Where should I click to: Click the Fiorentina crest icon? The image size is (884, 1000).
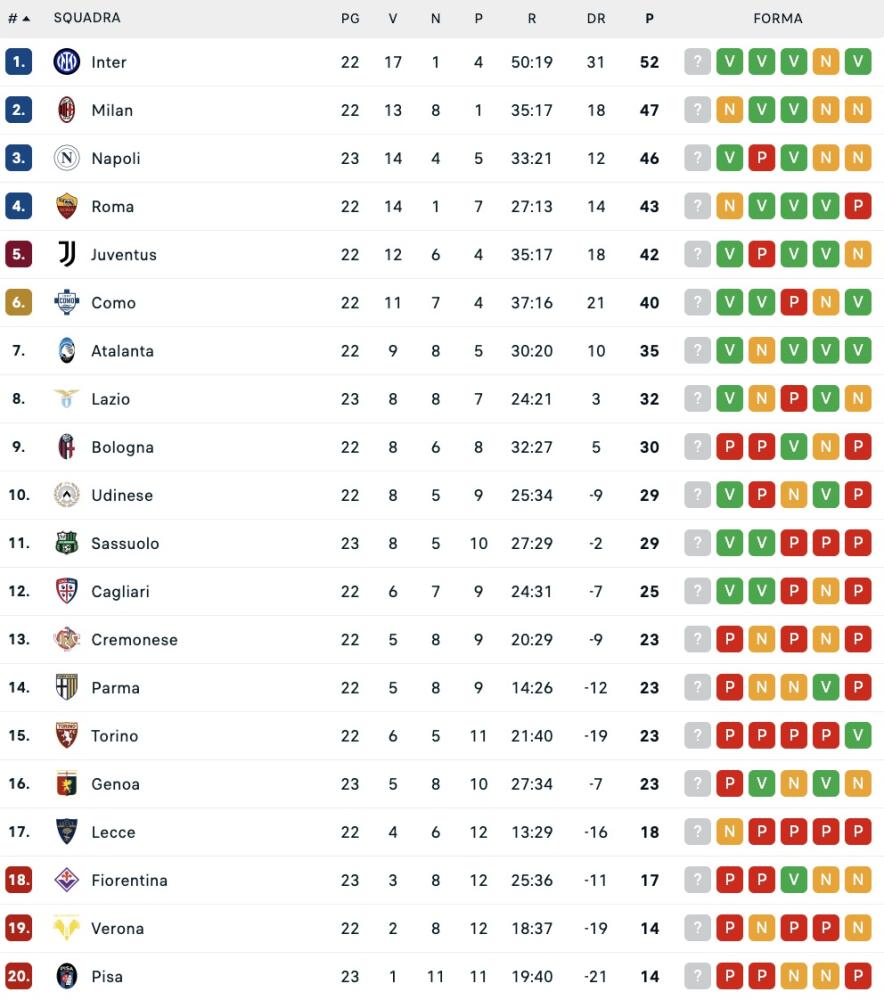click(x=66, y=880)
